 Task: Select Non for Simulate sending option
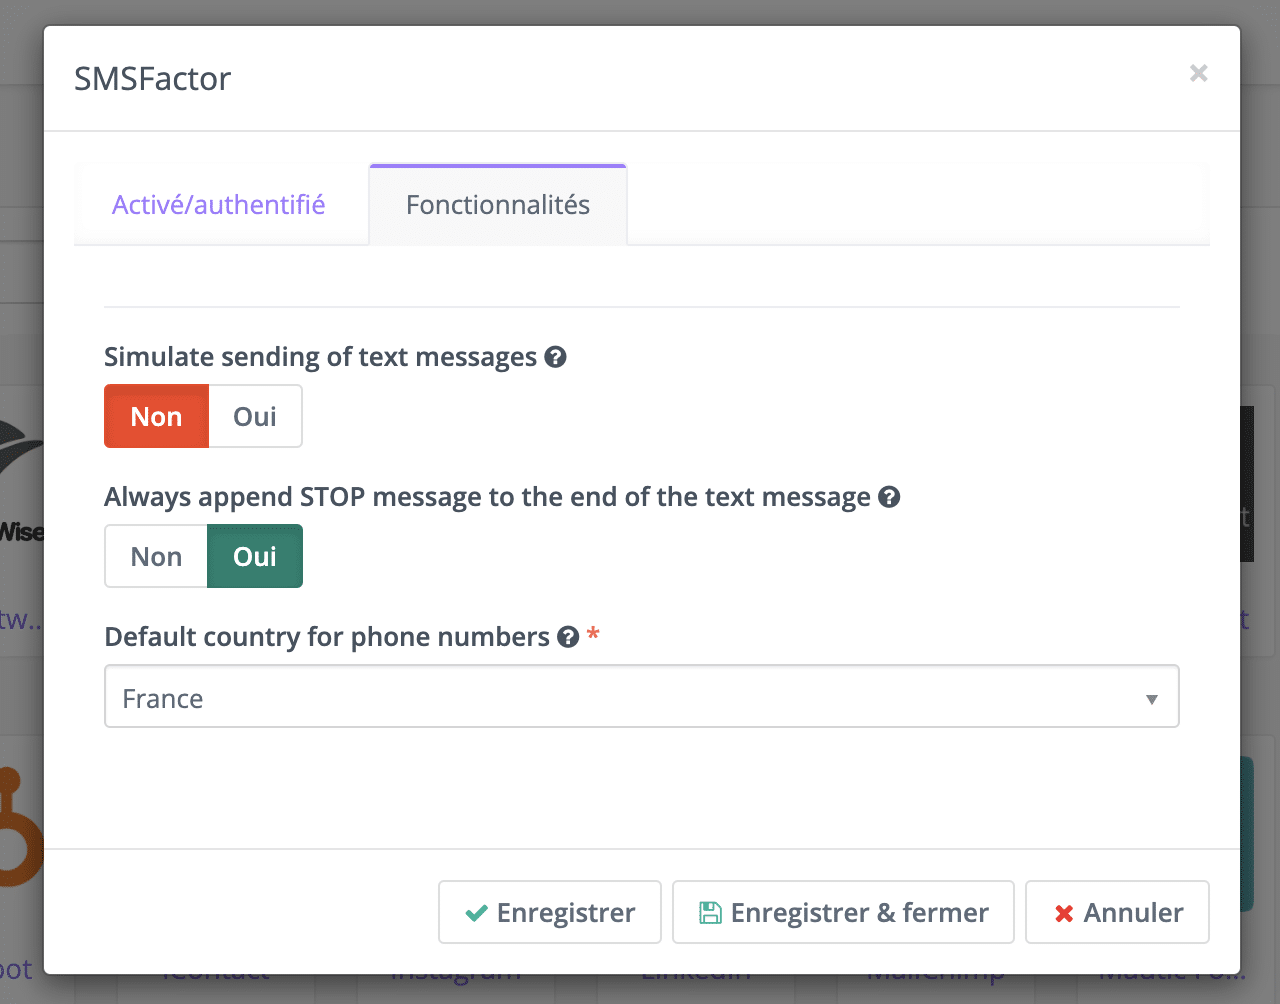(155, 416)
